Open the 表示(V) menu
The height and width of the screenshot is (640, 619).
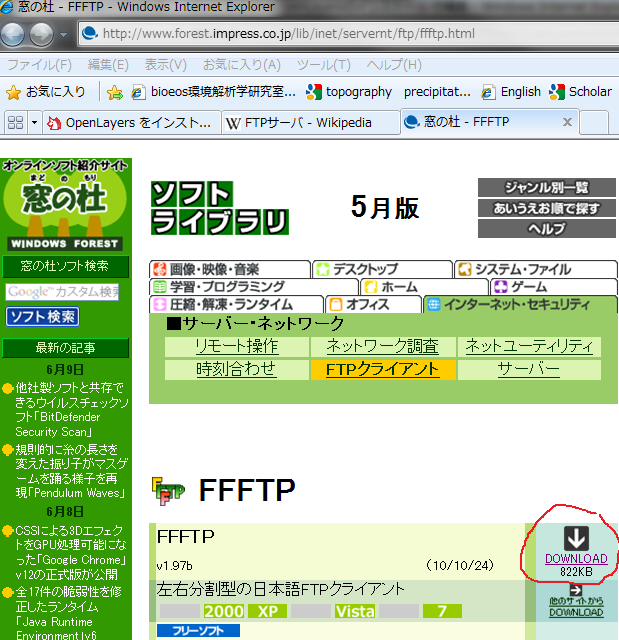tap(166, 65)
